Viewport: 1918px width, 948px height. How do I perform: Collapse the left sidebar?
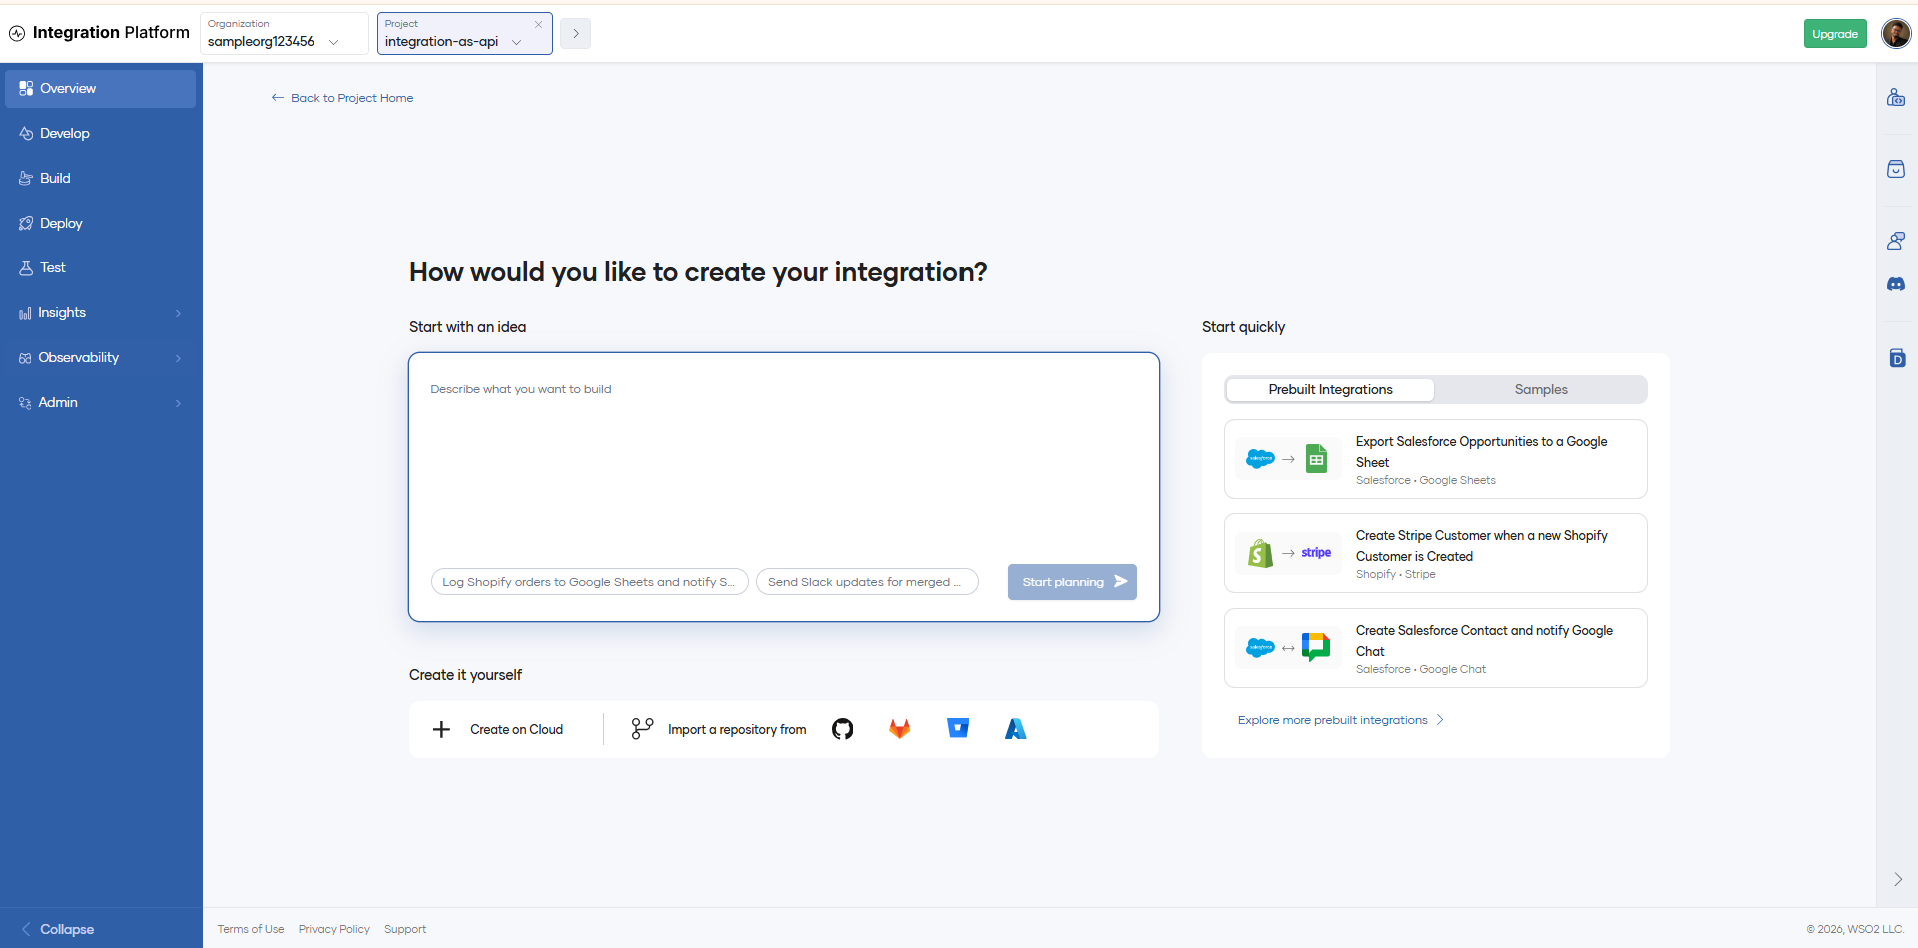pyautogui.click(x=58, y=929)
